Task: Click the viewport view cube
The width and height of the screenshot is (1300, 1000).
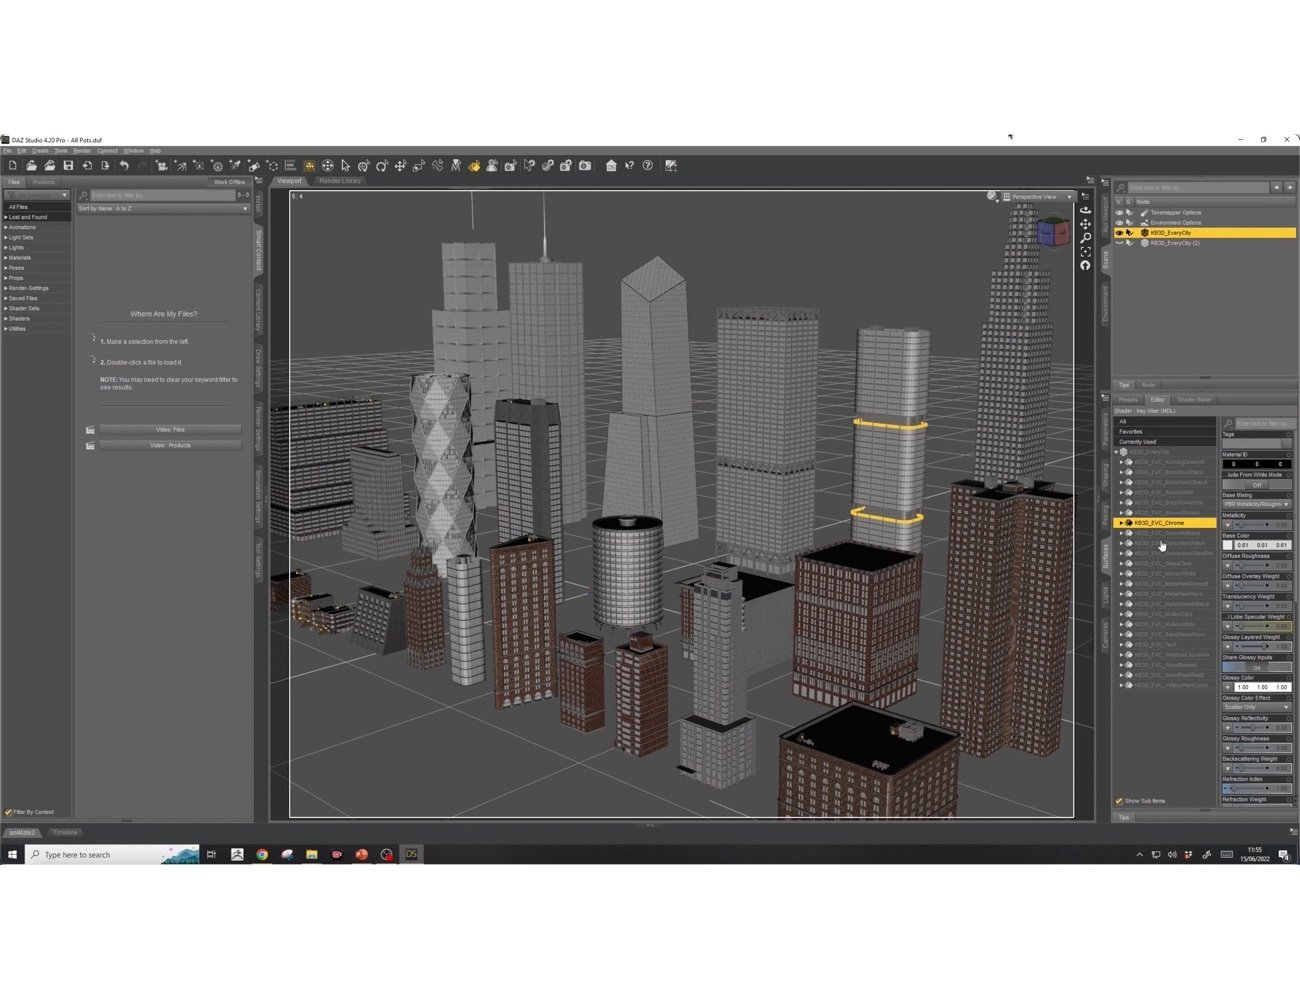Action: click(1051, 233)
